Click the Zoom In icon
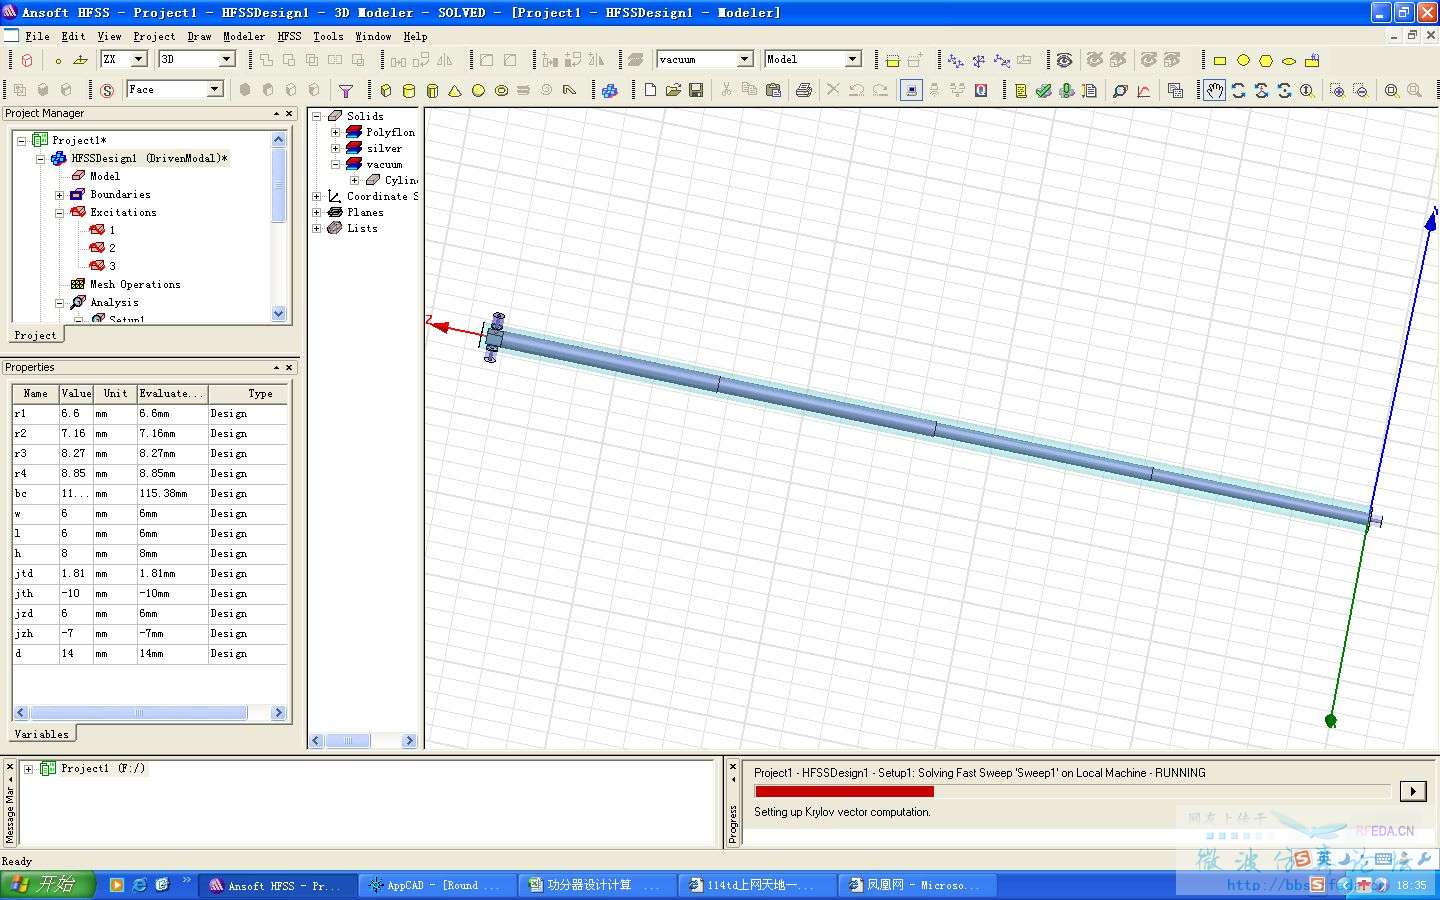 pos(1337,90)
